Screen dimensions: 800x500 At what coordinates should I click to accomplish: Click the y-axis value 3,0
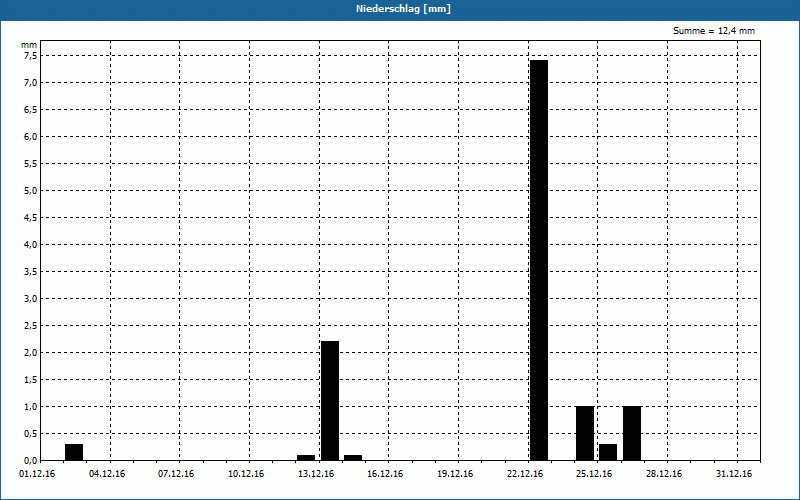[31, 299]
